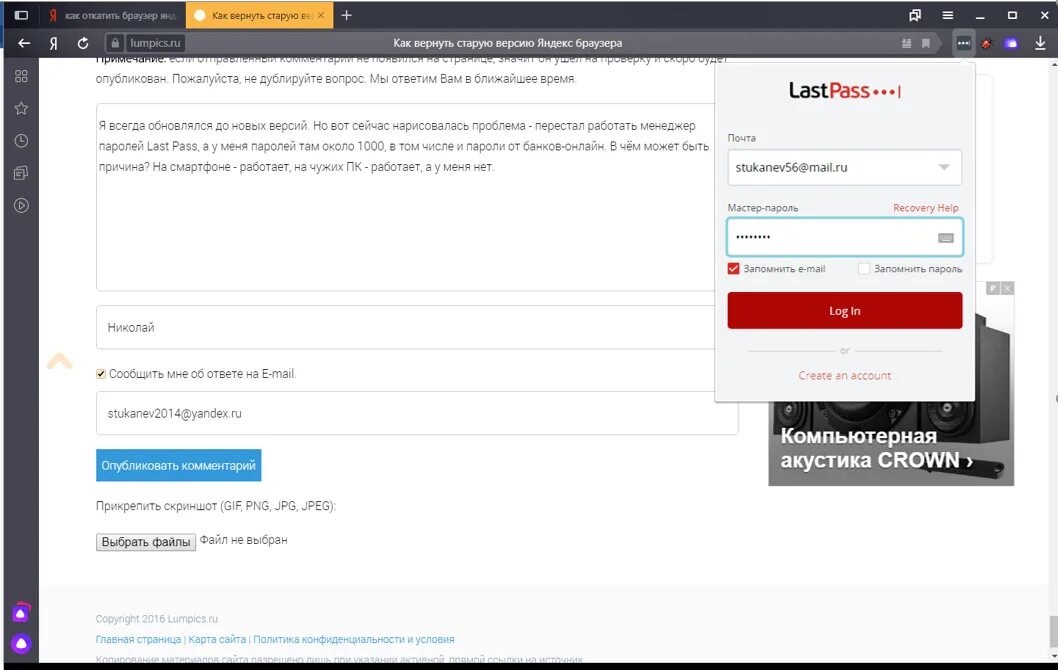This screenshot has height=670, width=1058.
Task: Bookmark this page using the flag icon
Action: click(x=926, y=43)
